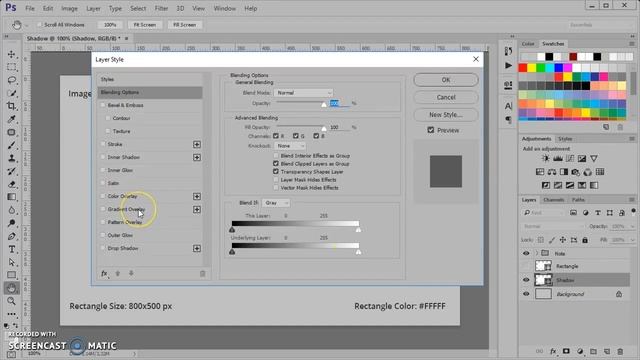Open Layers panel Opacity dropdown
This screenshot has height=360, width=640.
point(632,227)
